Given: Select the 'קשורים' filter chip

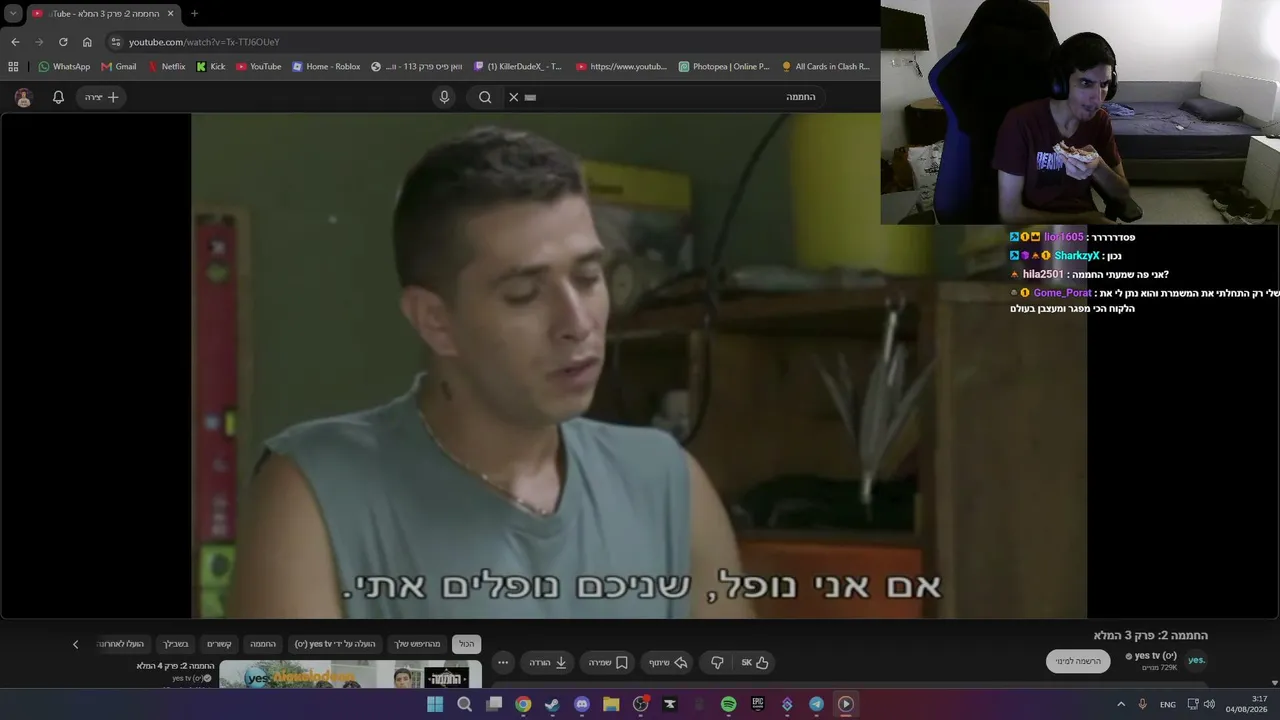Looking at the screenshot, I should tap(219, 644).
